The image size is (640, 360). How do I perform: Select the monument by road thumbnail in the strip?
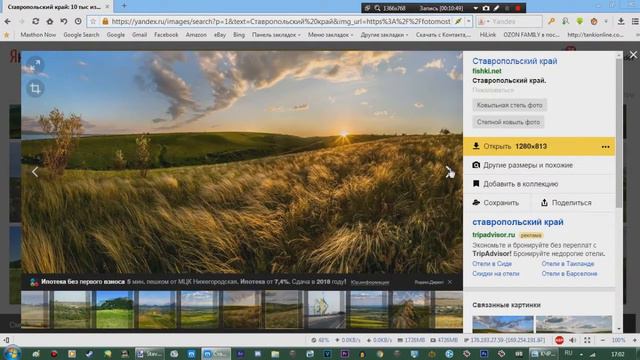click(x=326, y=309)
